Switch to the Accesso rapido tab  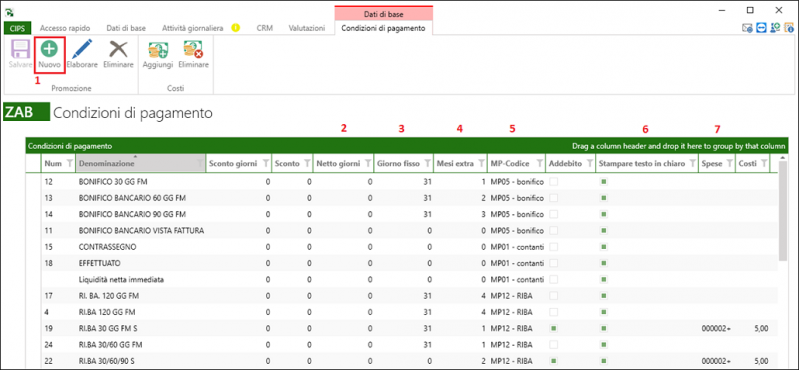point(65,28)
